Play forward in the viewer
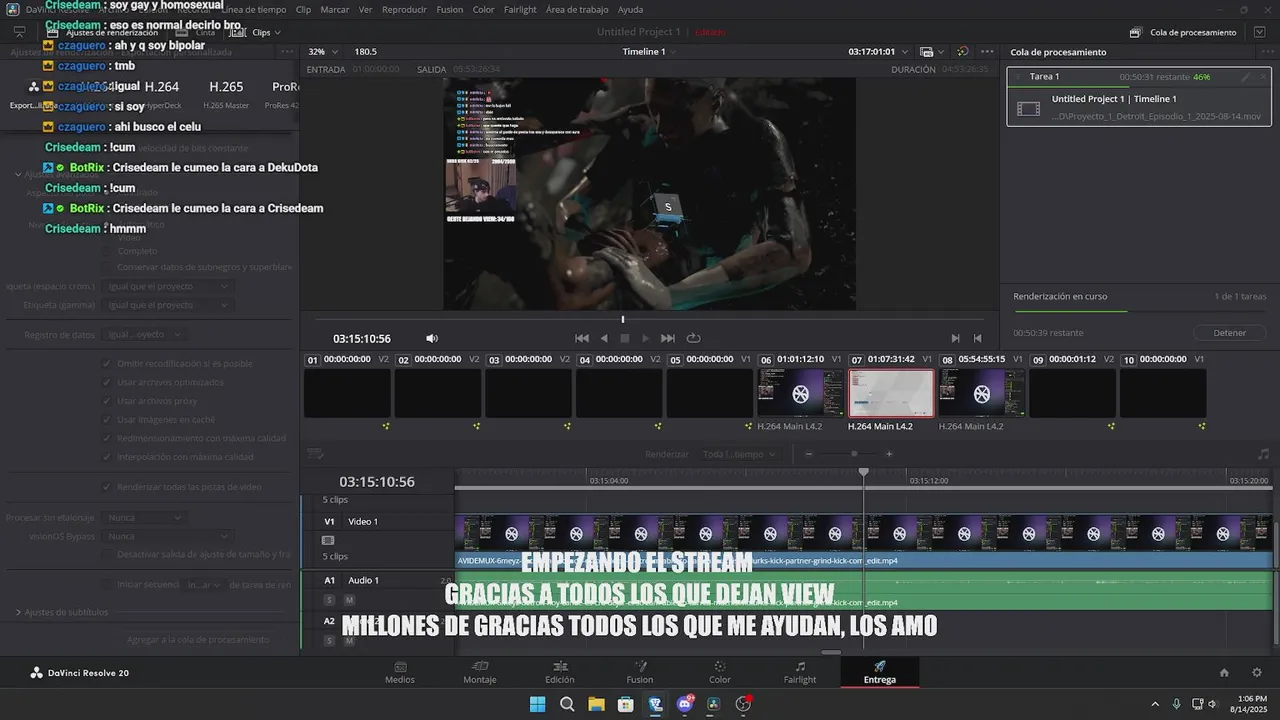Screen dimensions: 1280x720 tap(645, 339)
